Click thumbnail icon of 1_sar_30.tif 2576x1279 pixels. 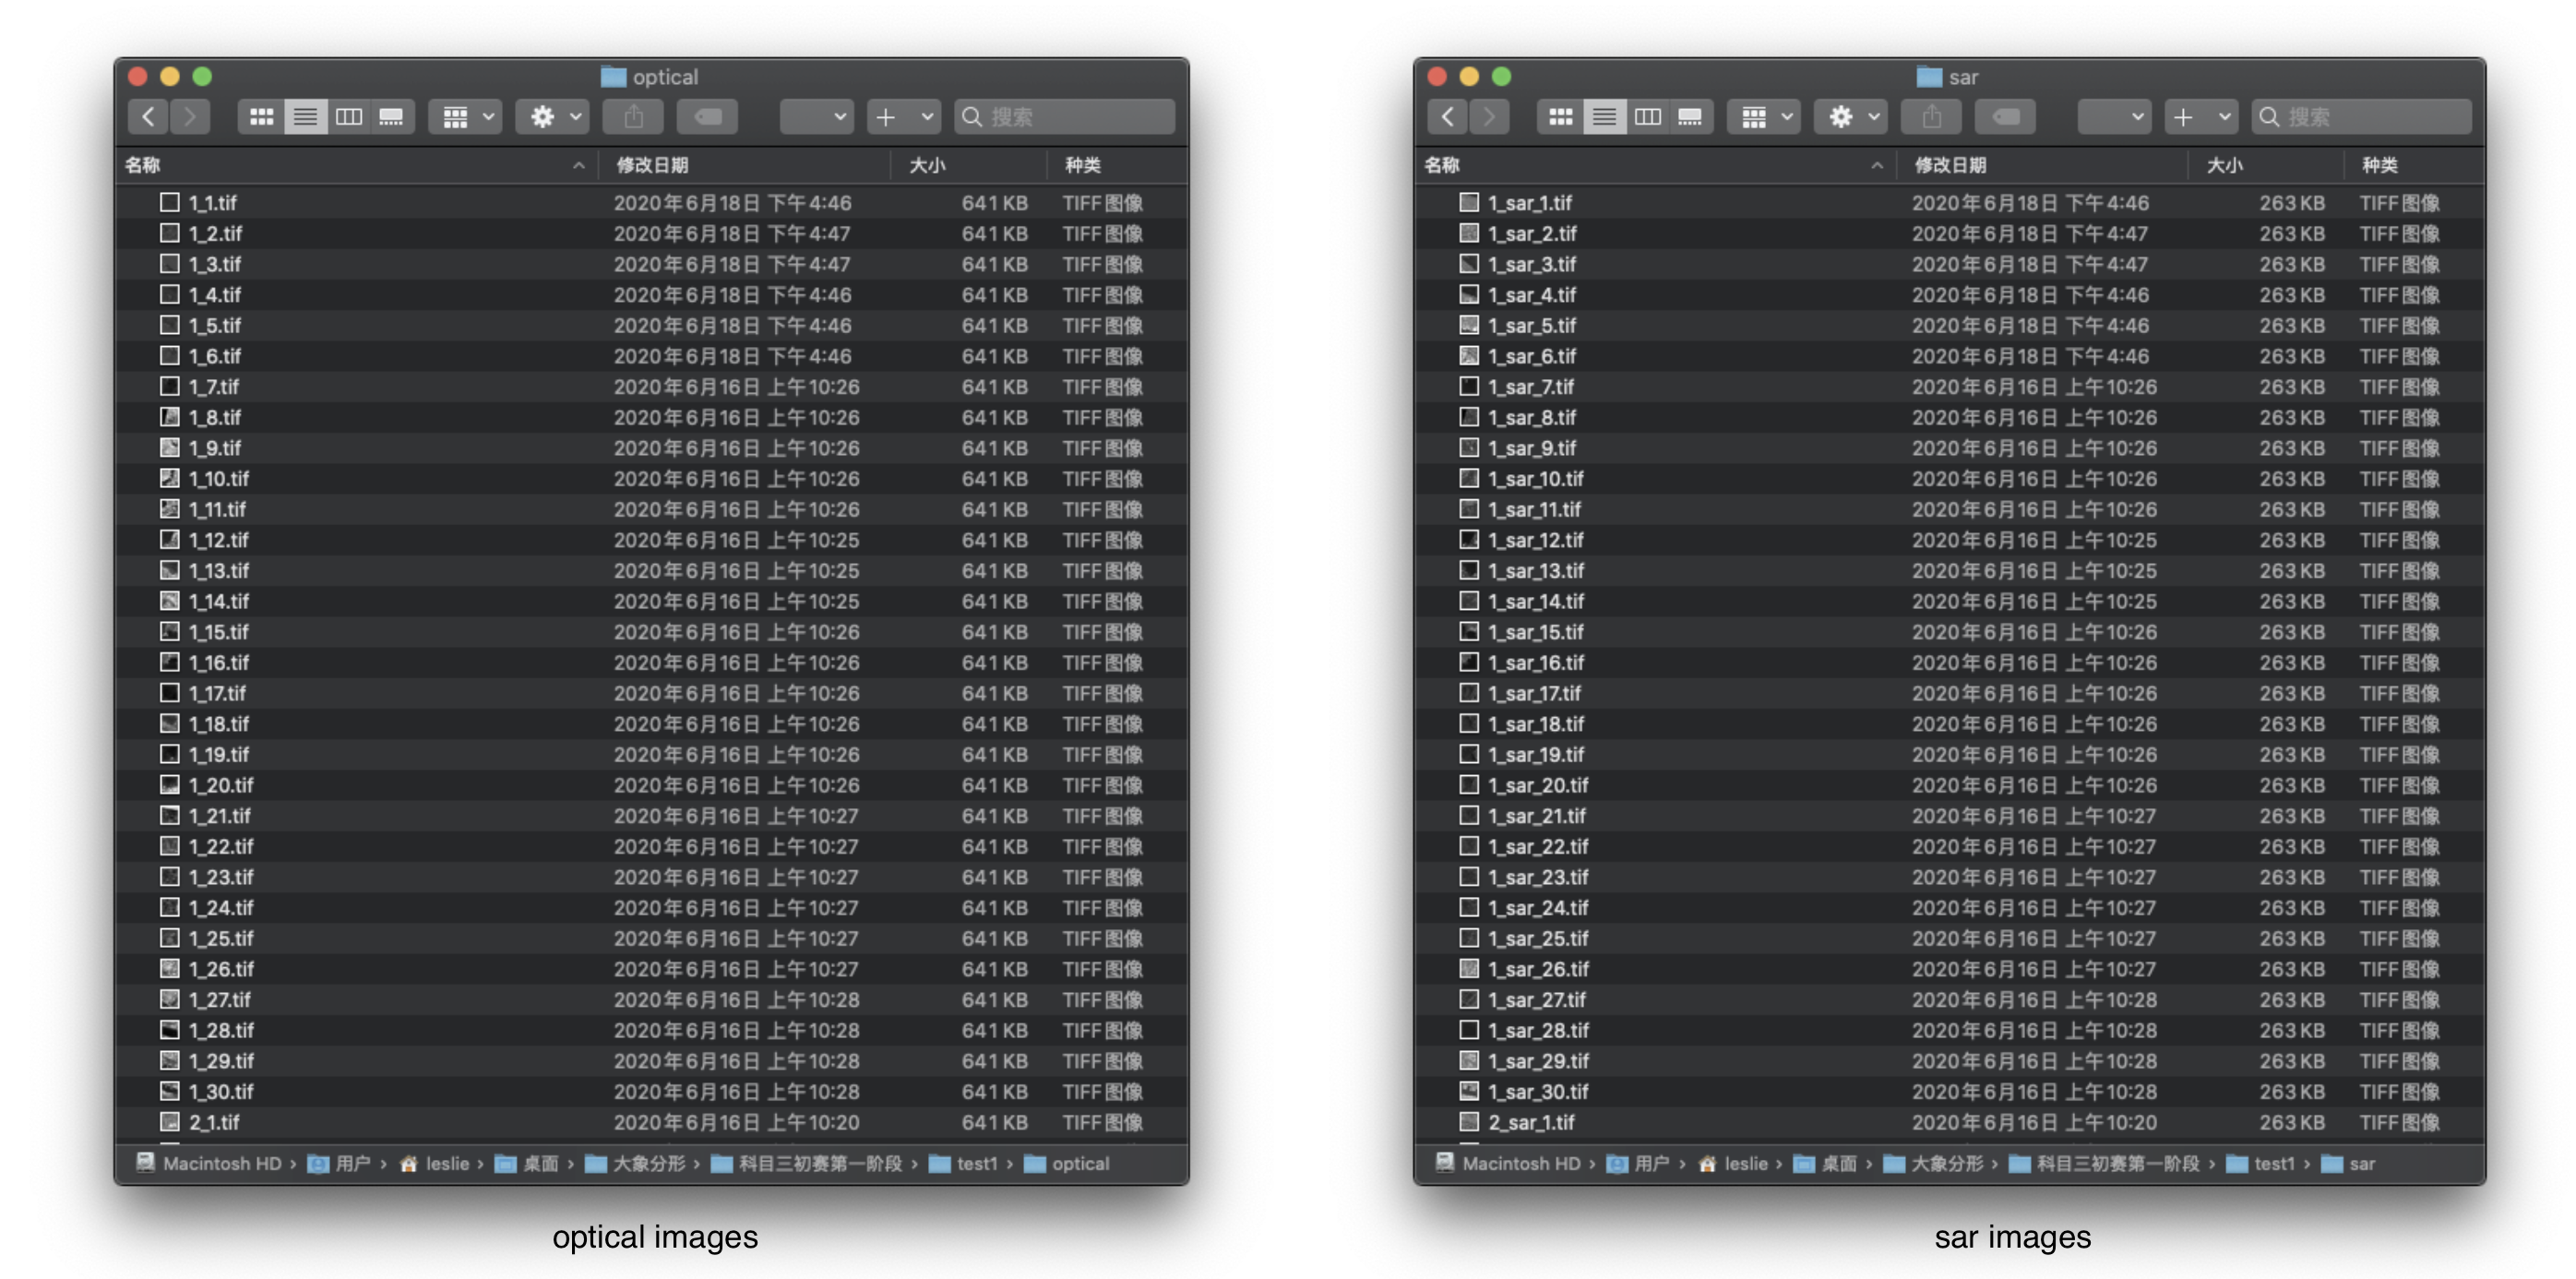[1468, 1091]
